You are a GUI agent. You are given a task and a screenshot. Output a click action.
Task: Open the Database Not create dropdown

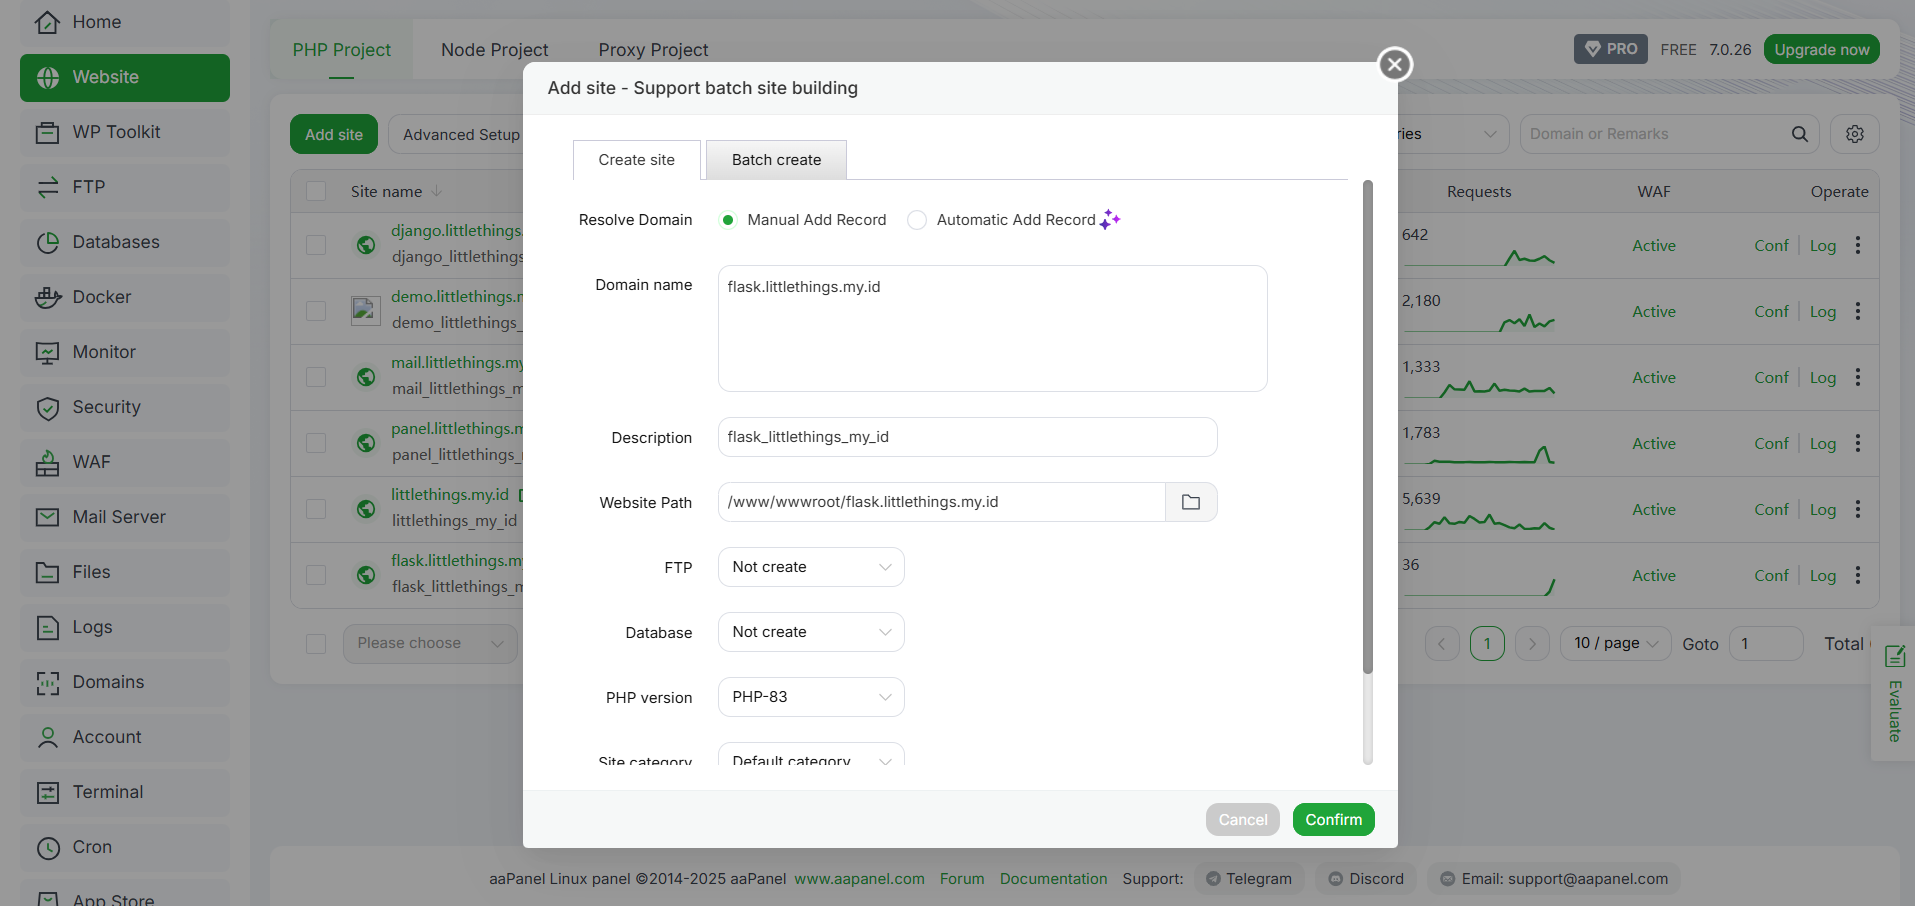click(x=811, y=632)
